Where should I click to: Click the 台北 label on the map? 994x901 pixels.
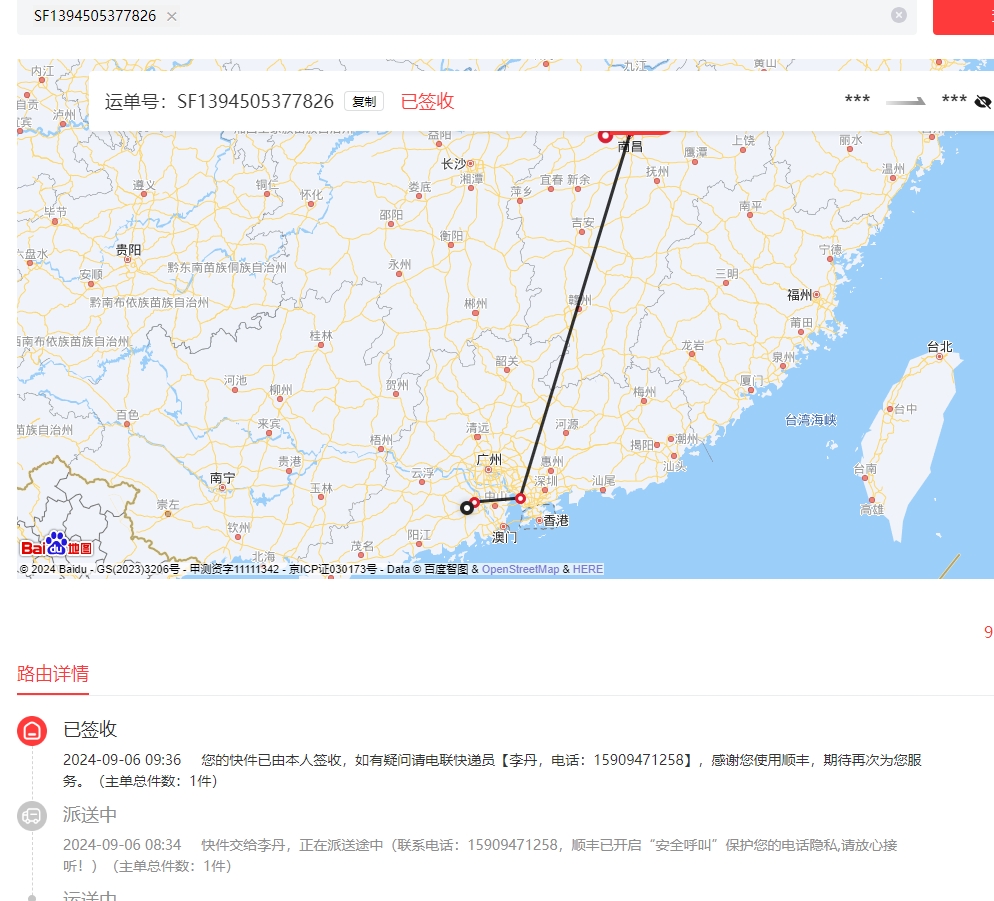(939, 346)
